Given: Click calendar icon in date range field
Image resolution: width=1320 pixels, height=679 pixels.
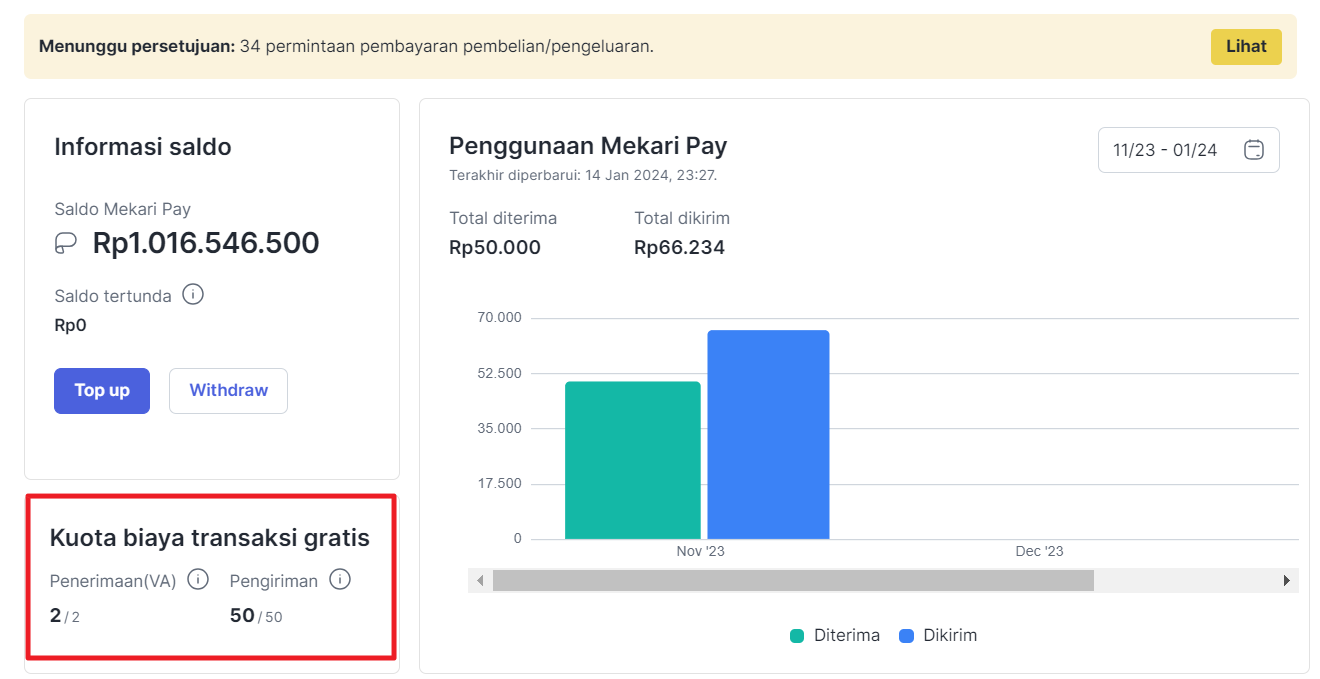Looking at the screenshot, I should click(x=1254, y=150).
